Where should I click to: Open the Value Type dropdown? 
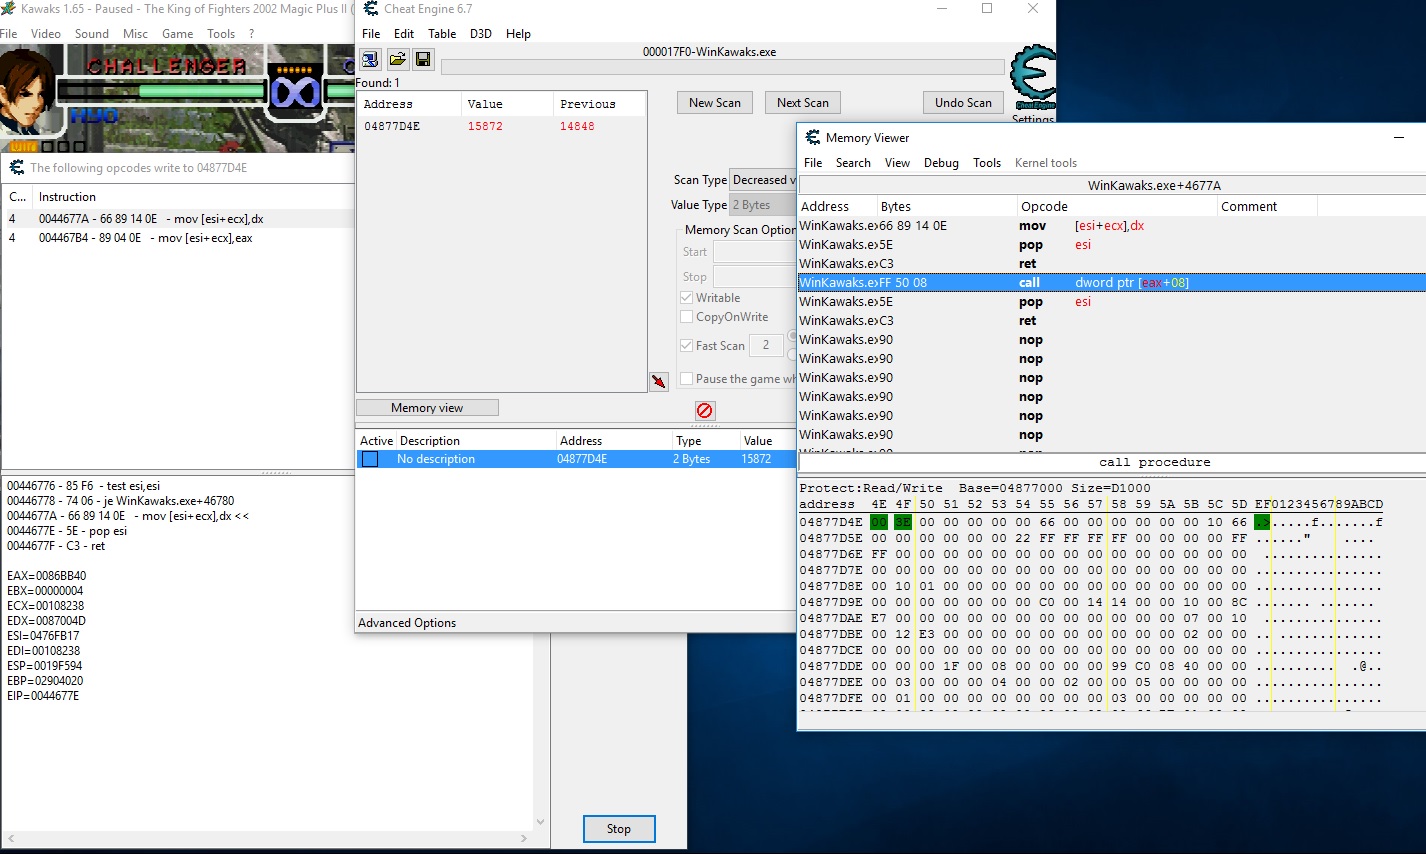tap(763, 205)
